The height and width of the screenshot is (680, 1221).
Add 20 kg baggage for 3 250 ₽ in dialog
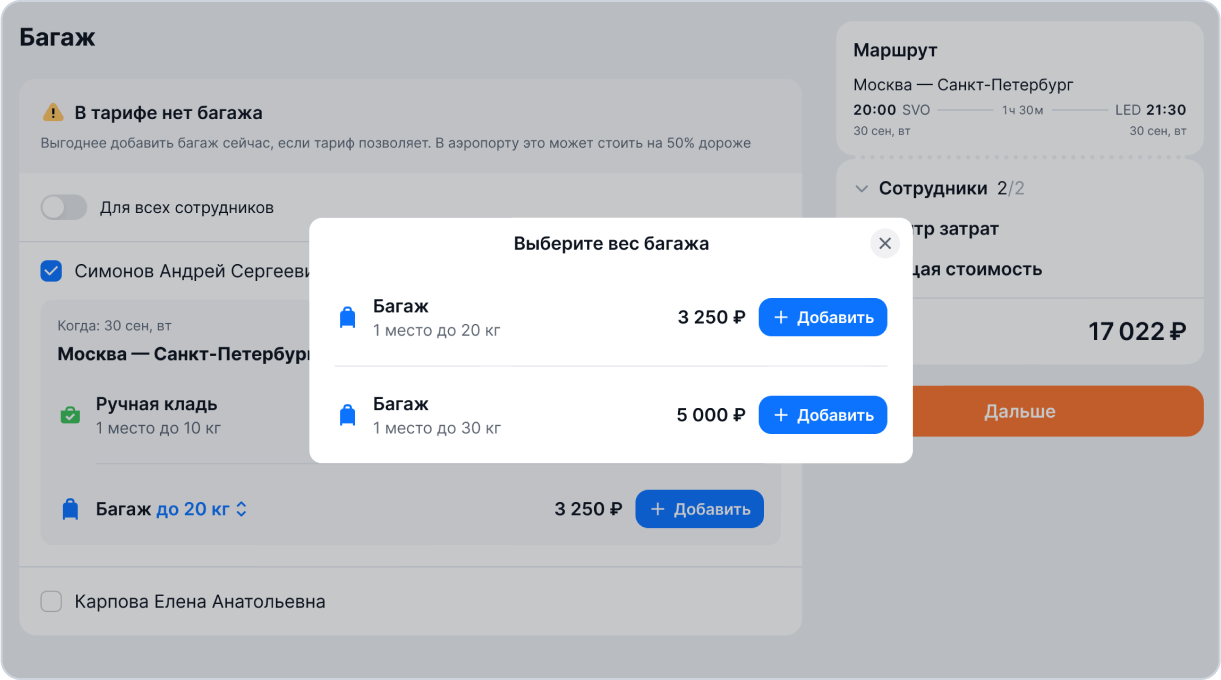click(823, 318)
